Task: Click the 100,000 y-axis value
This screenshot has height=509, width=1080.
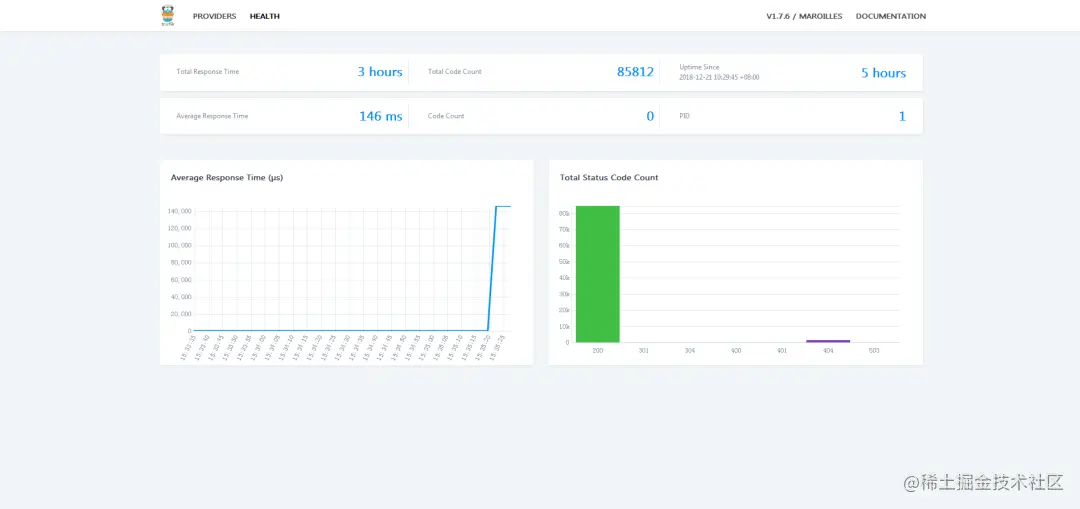Action: tap(179, 245)
